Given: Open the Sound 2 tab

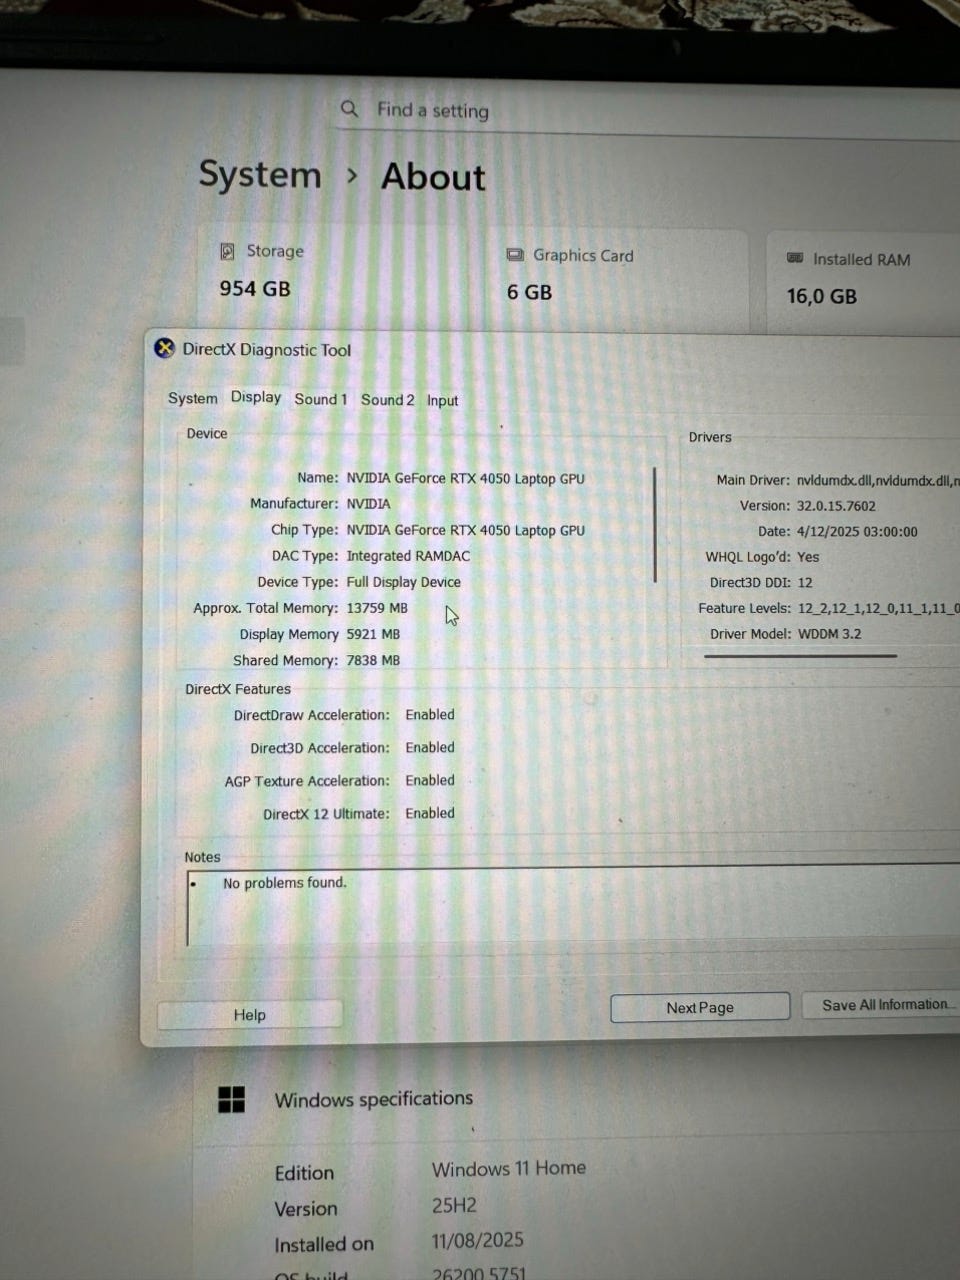Looking at the screenshot, I should coord(387,400).
